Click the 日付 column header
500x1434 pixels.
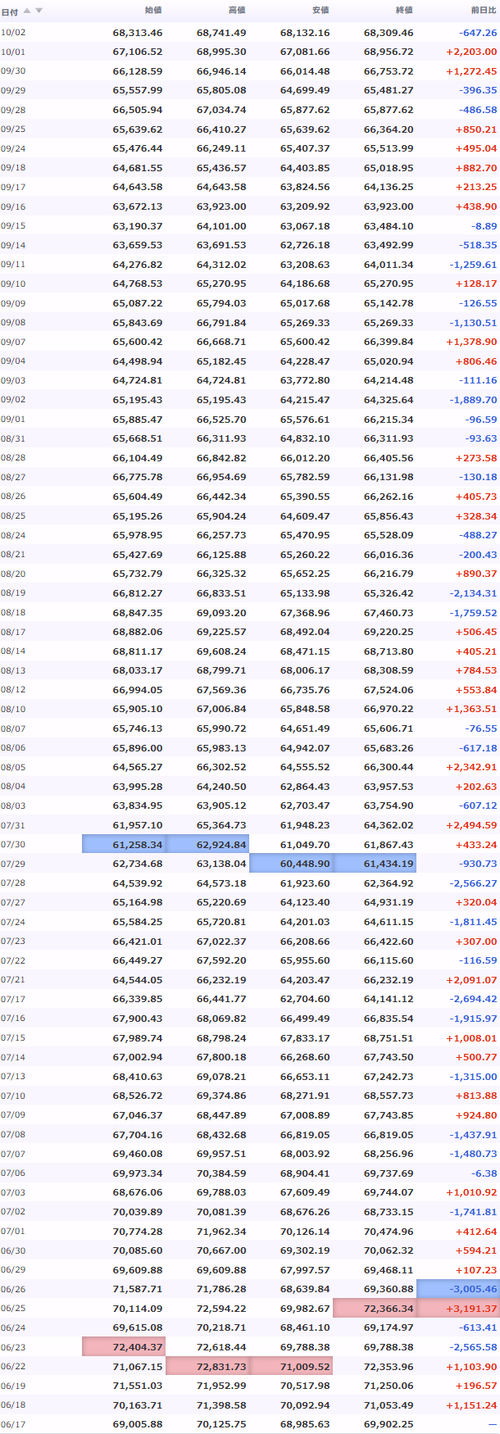pos(8,10)
